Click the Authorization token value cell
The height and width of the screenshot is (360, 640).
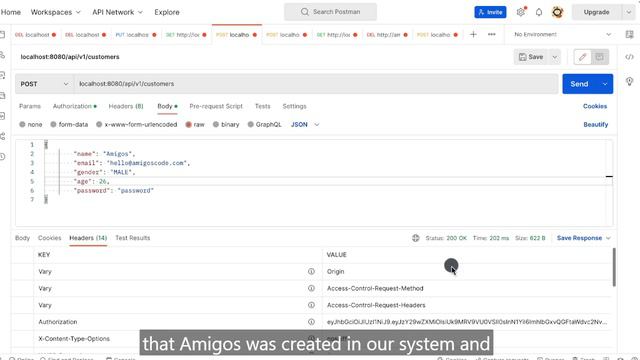pyautogui.click(x=467, y=322)
